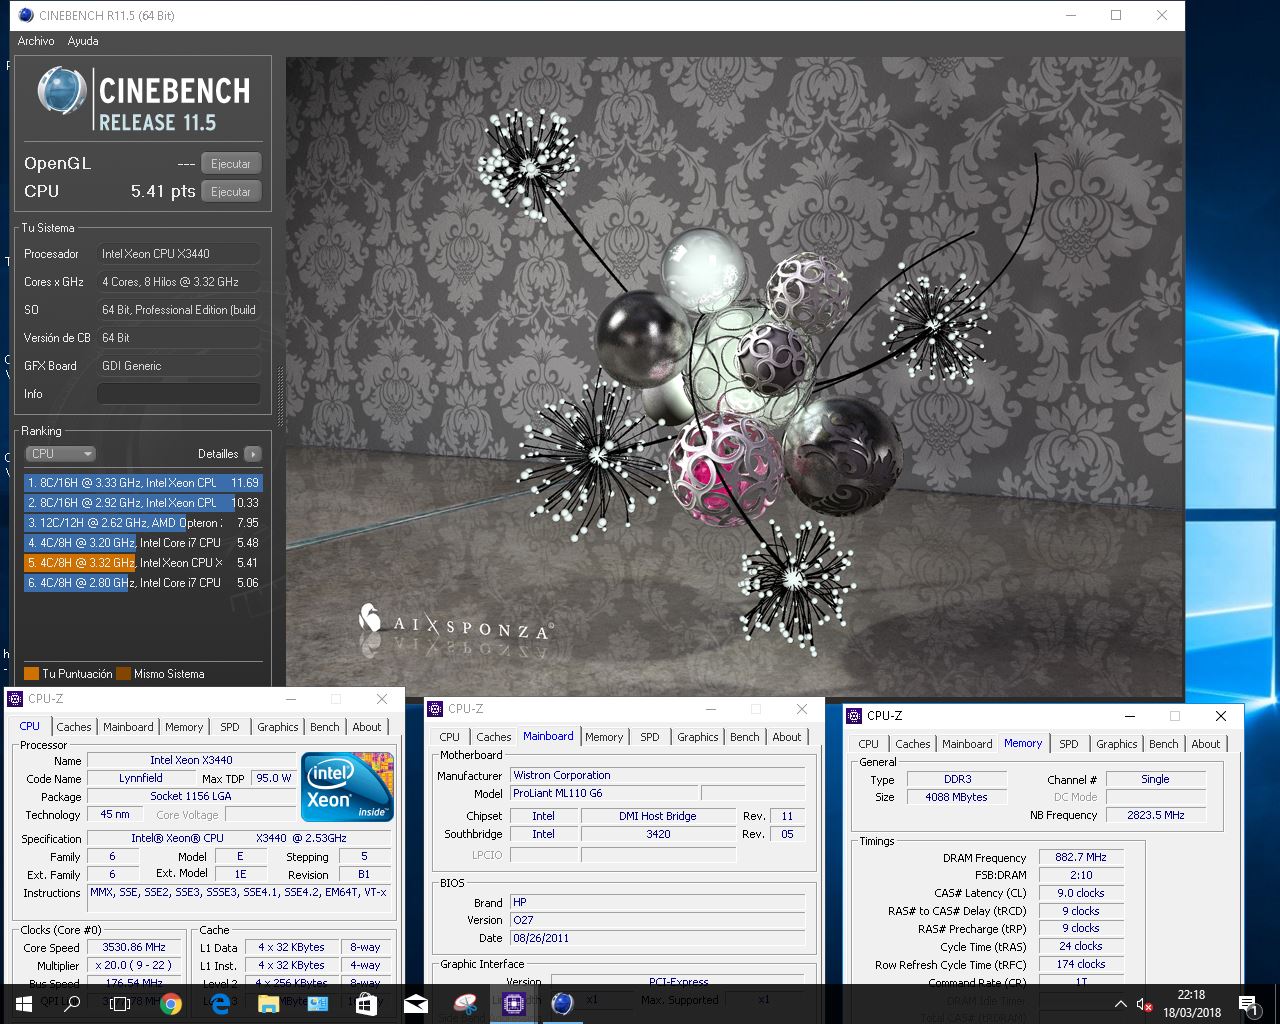Switch to CPU-Z via its taskbar icon
Viewport: 1280px width, 1024px height.
[514, 1004]
